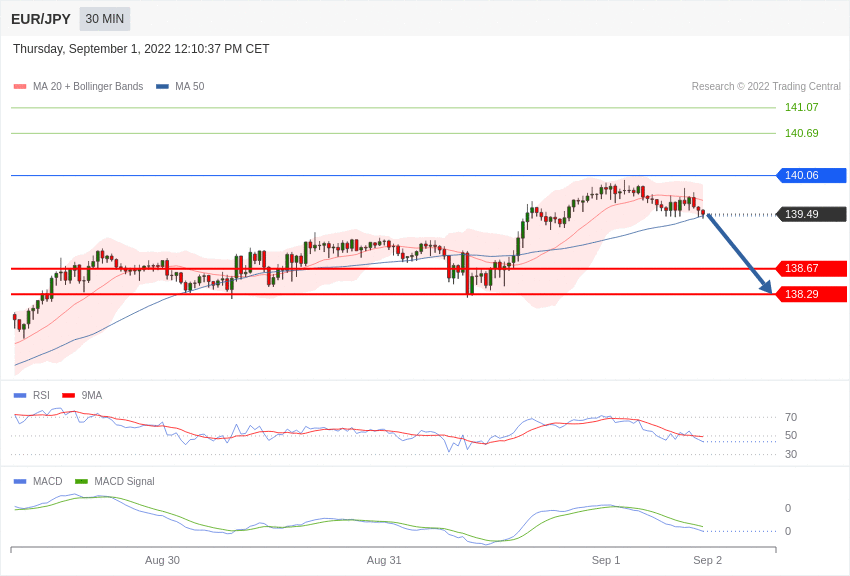The width and height of the screenshot is (850, 576).
Task: Click the '9MA' legend label
Action: [92, 396]
